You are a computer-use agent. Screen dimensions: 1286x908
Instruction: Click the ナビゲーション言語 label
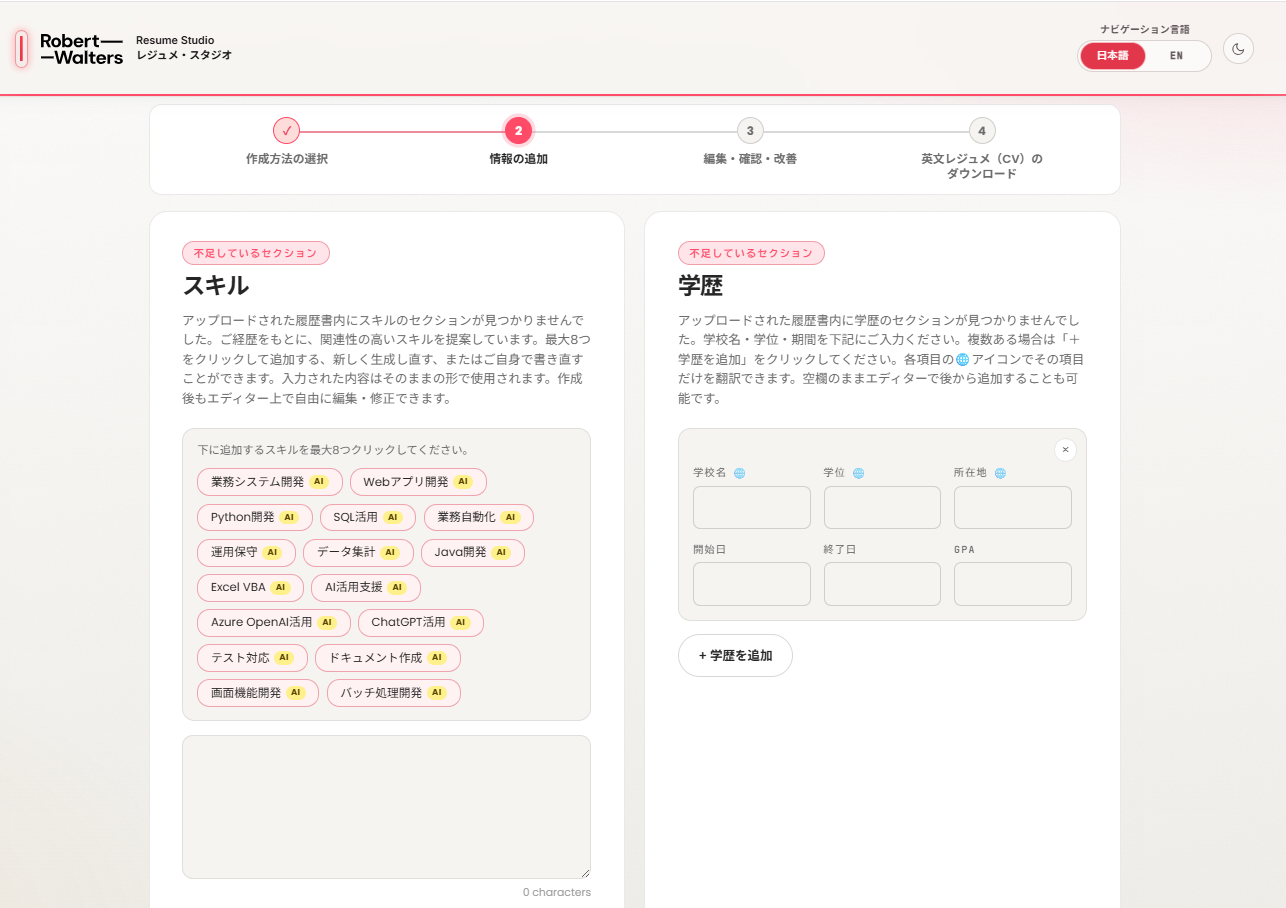(1144, 29)
